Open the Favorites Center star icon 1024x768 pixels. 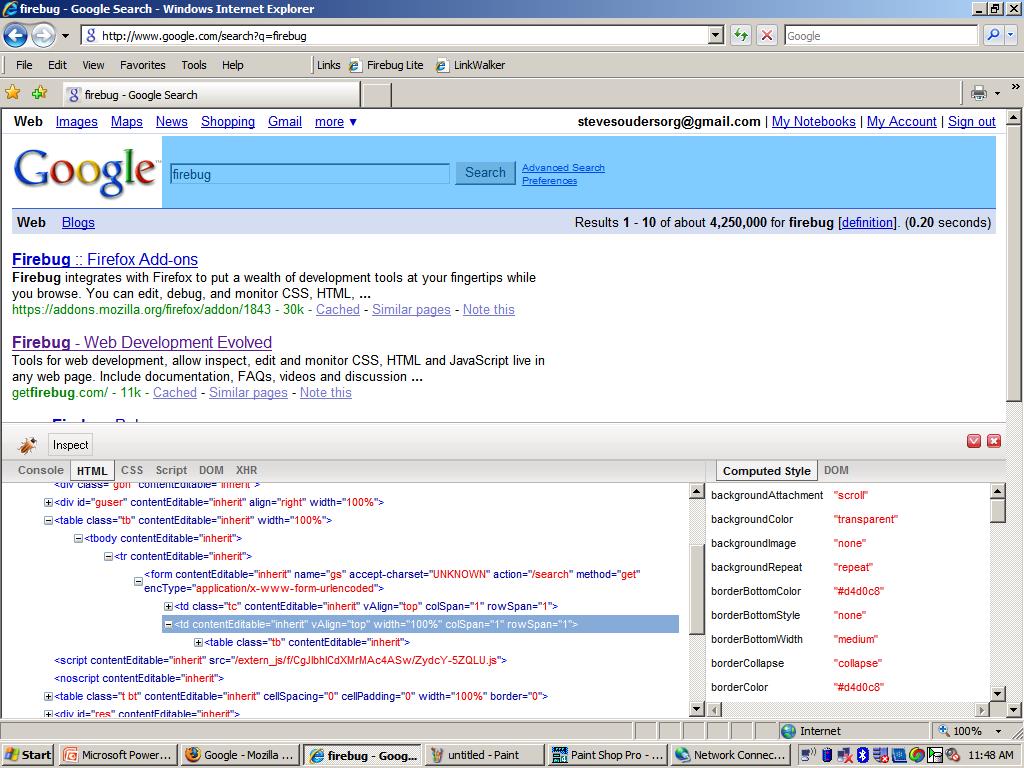[12, 93]
